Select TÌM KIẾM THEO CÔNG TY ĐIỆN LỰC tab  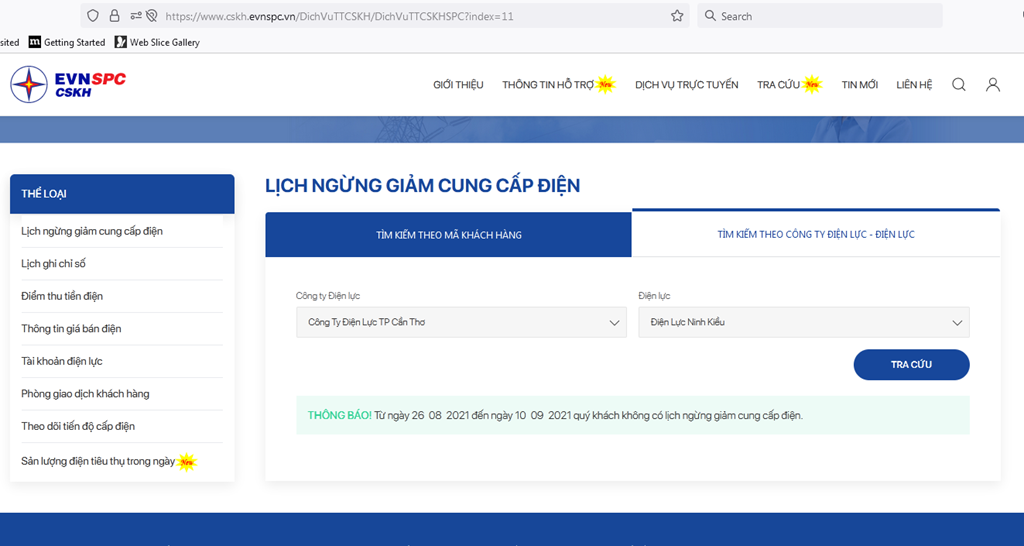815,235
